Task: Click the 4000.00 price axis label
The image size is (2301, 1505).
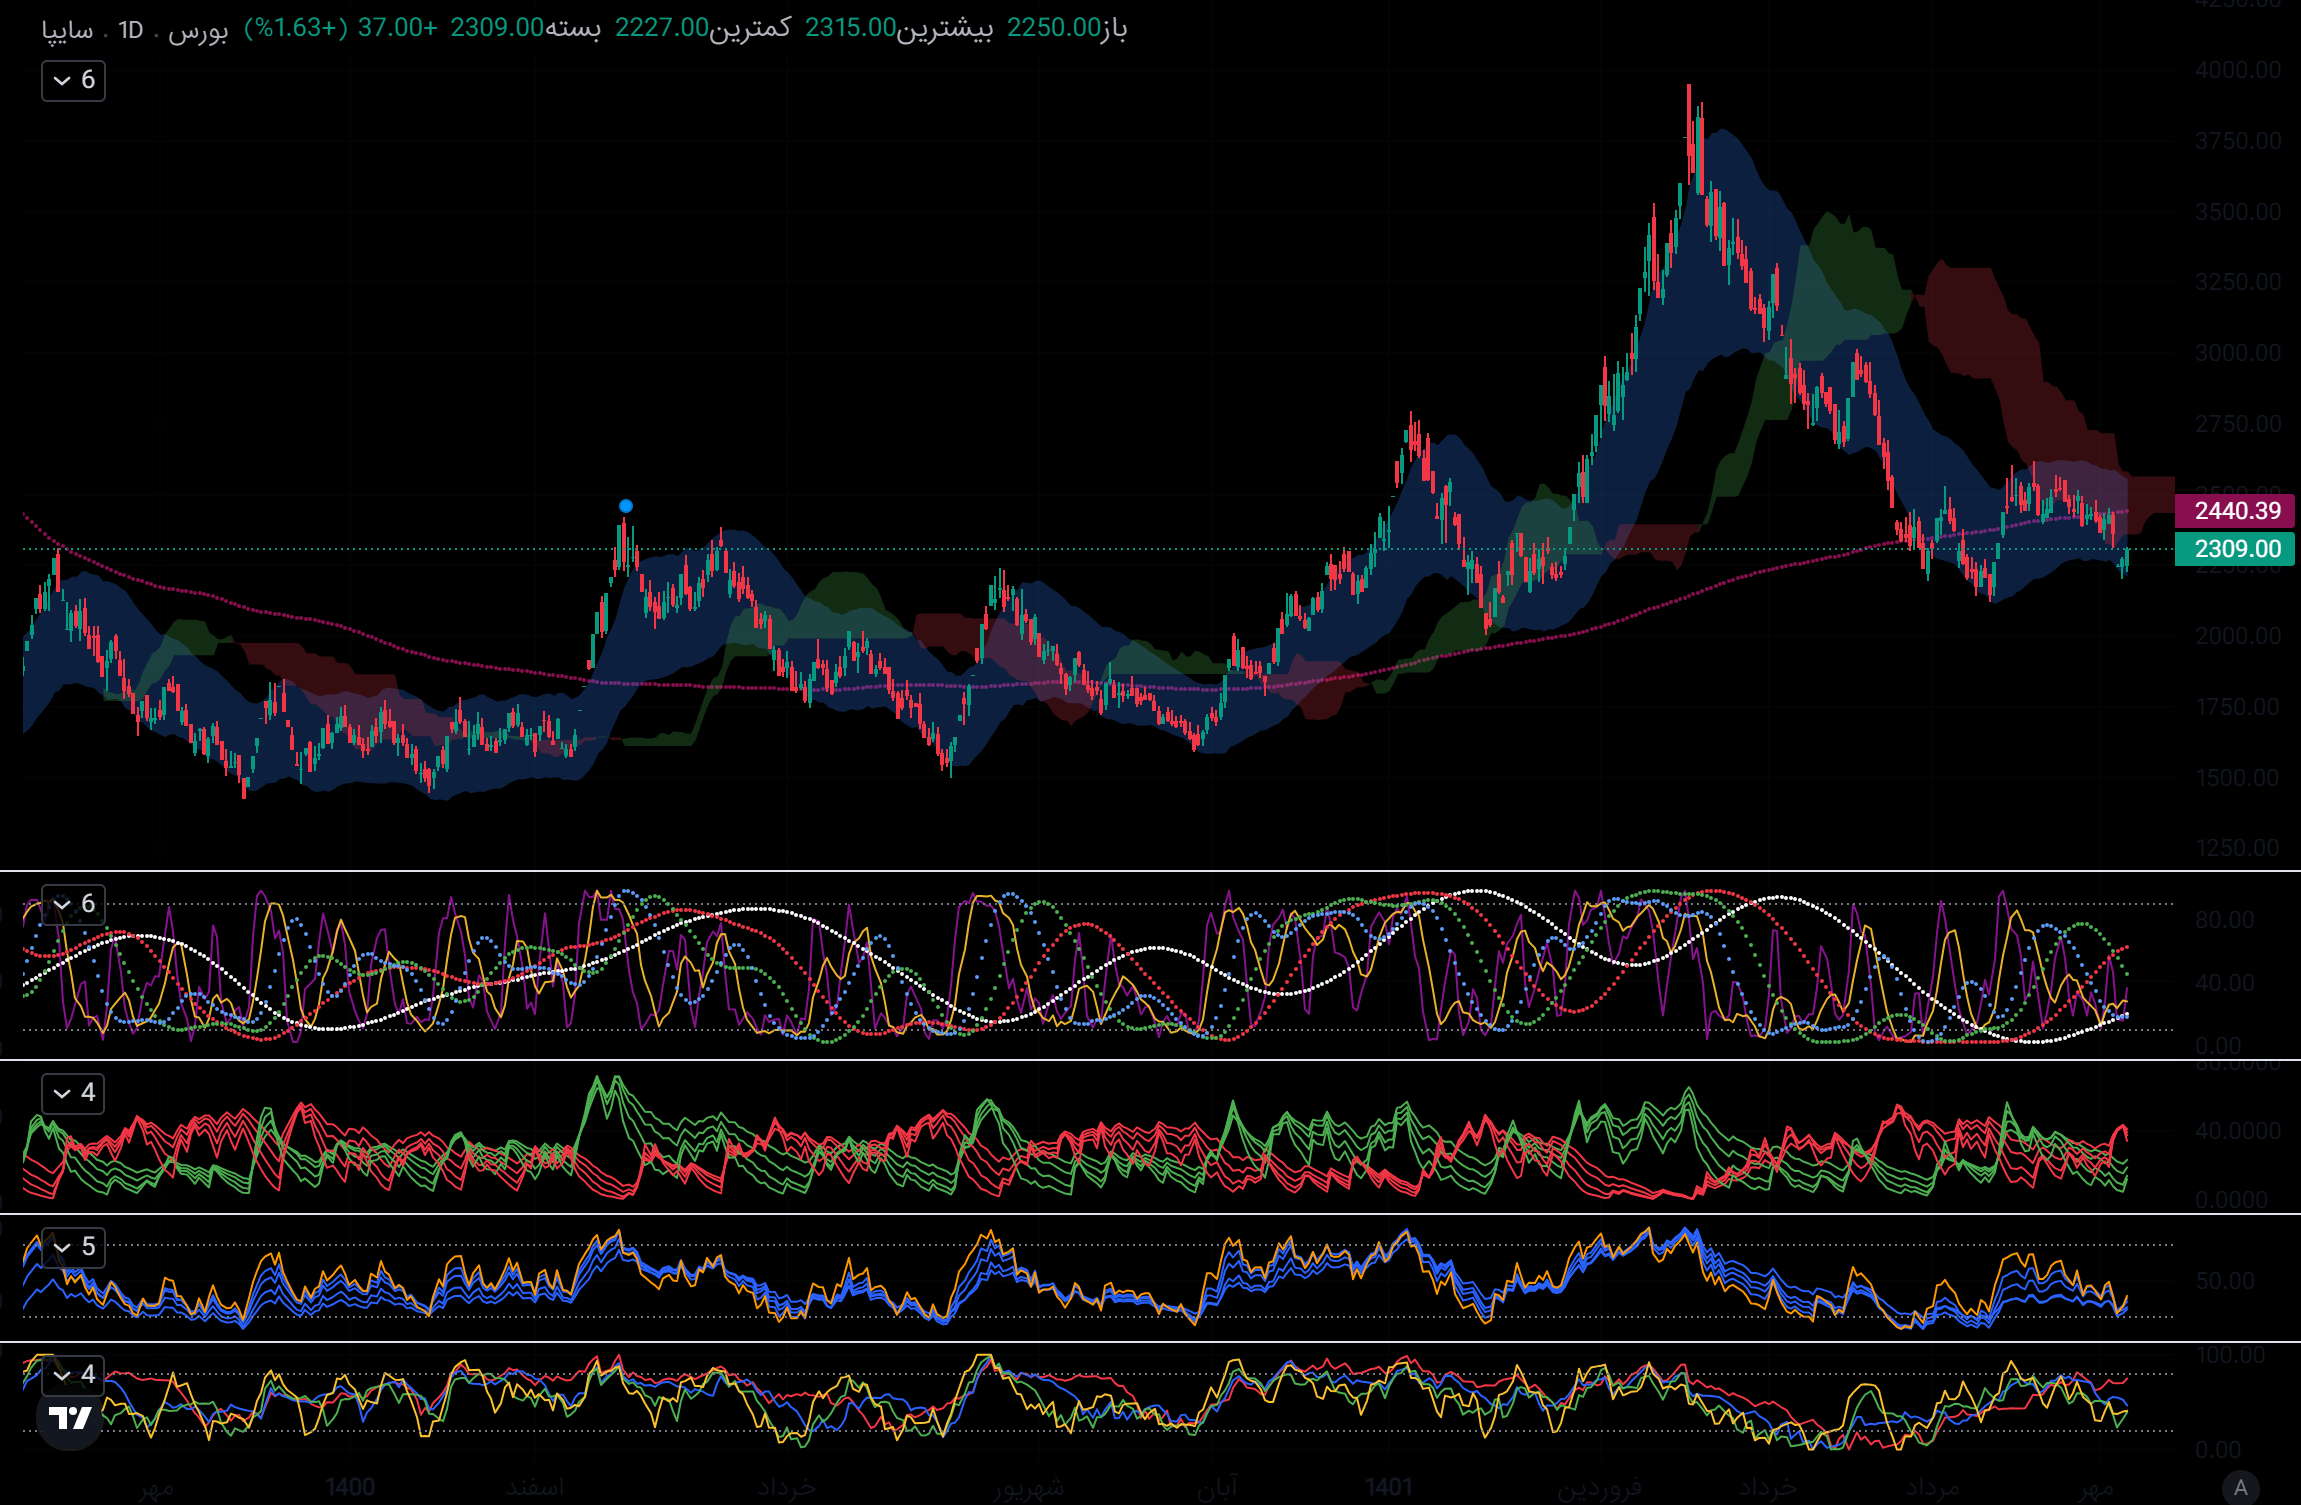Action: pyautogui.click(x=2238, y=70)
